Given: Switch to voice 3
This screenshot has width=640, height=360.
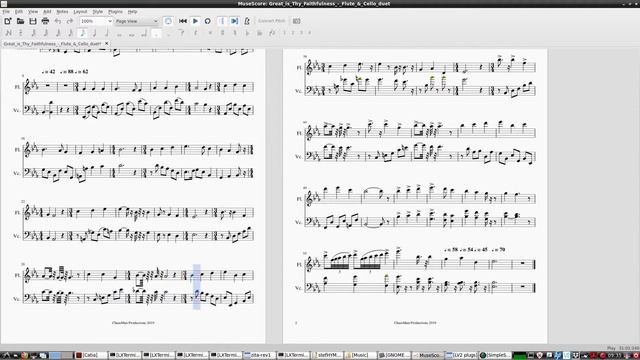Looking at the screenshot, I should point(301,33).
